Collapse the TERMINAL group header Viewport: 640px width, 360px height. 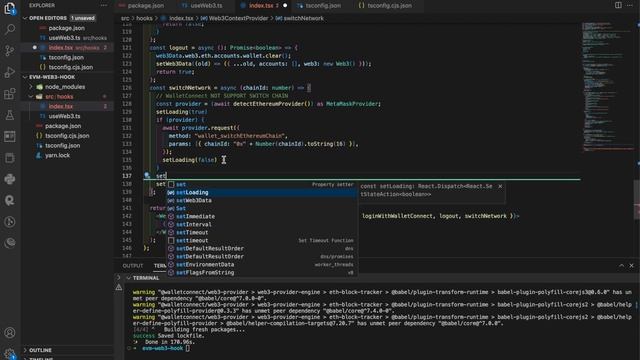point(146,278)
